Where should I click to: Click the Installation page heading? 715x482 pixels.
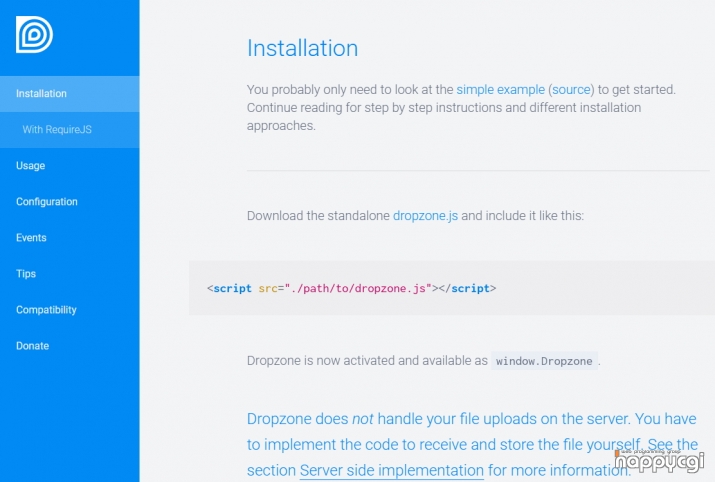click(302, 48)
